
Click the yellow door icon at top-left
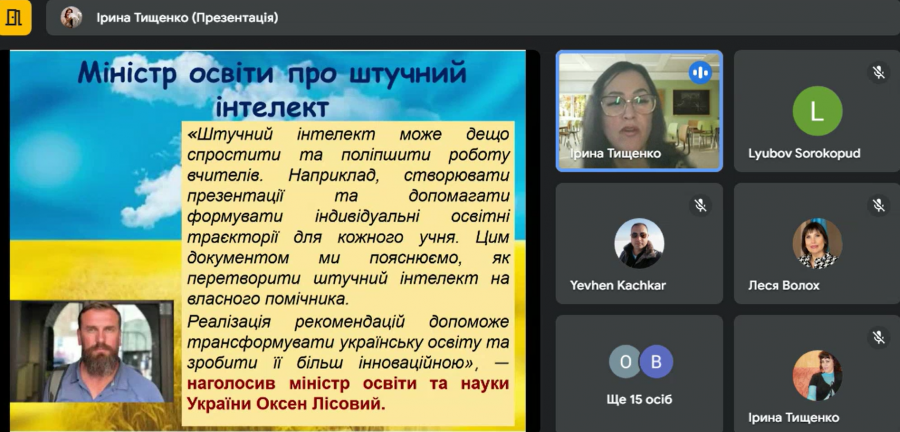coord(15,17)
